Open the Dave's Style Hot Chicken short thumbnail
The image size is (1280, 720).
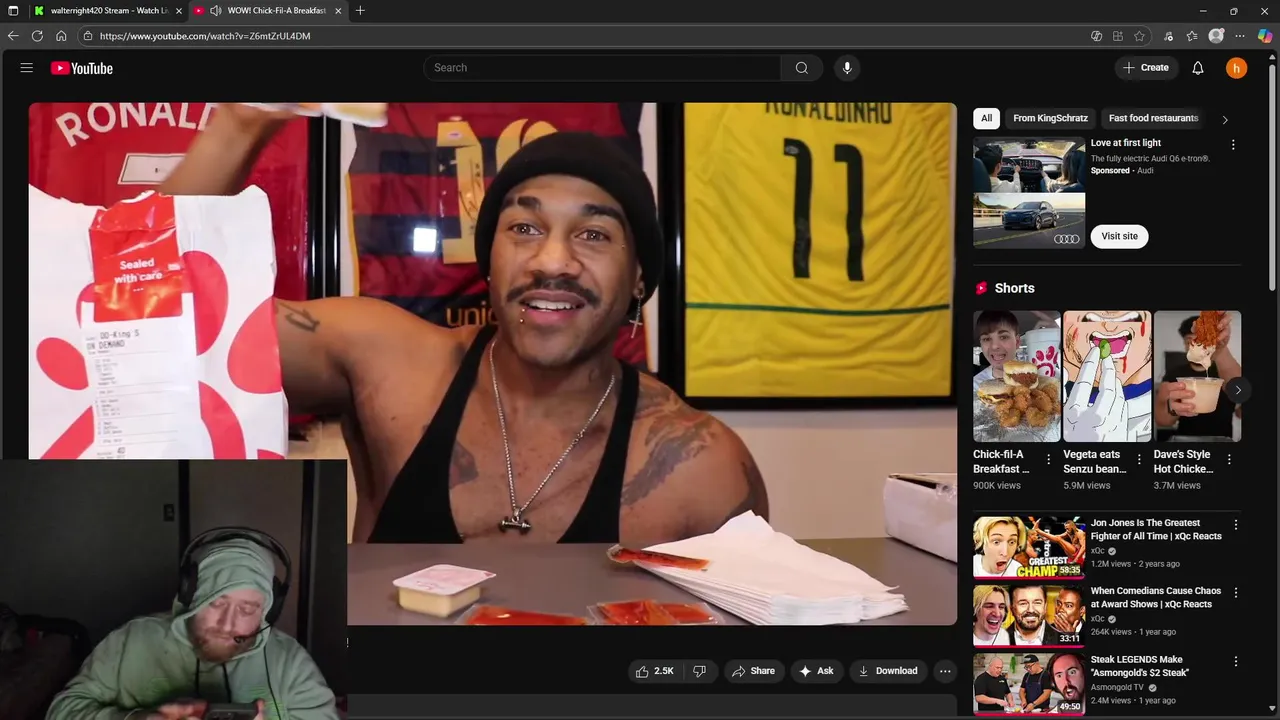point(1197,376)
